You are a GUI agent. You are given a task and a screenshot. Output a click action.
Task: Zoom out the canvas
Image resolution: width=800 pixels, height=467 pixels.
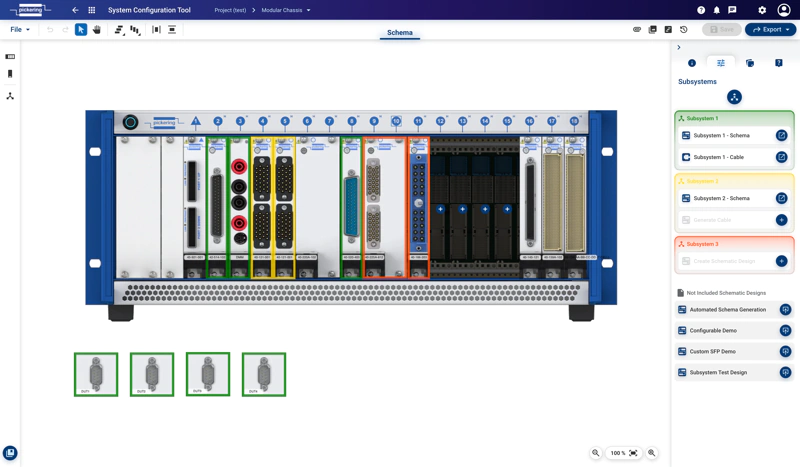point(595,453)
